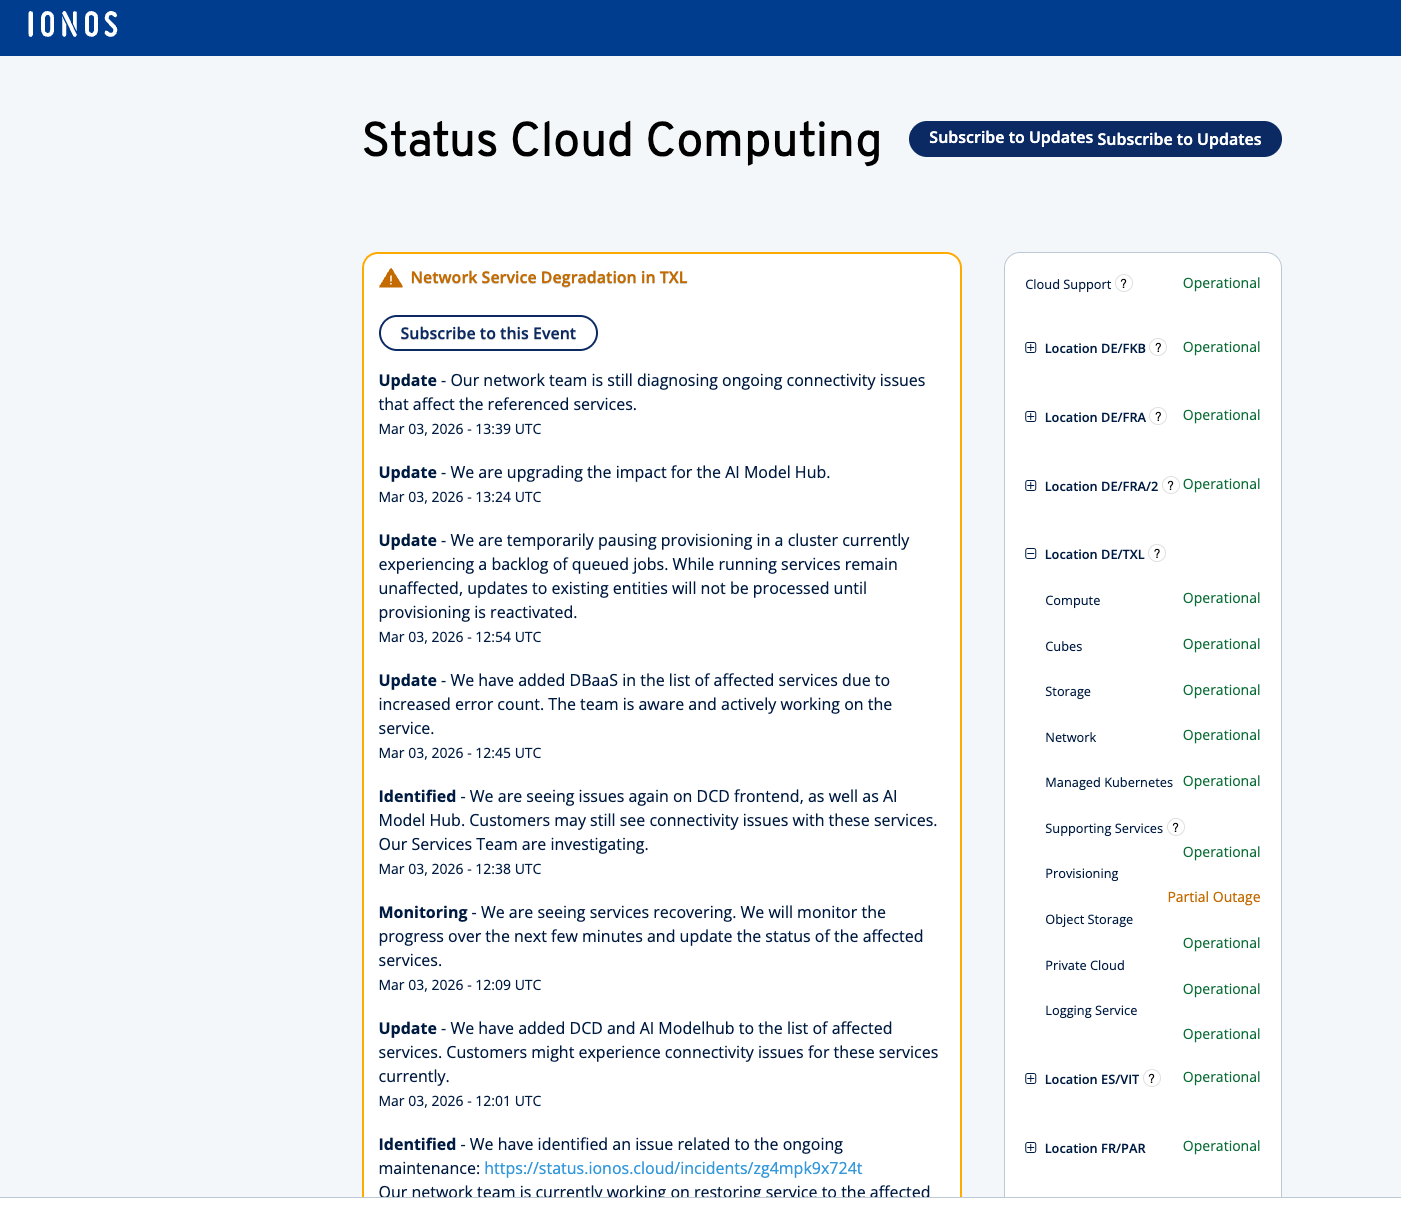Click the Cloud Support help question mark
The width and height of the screenshot is (1401, 1206).
1124,284
